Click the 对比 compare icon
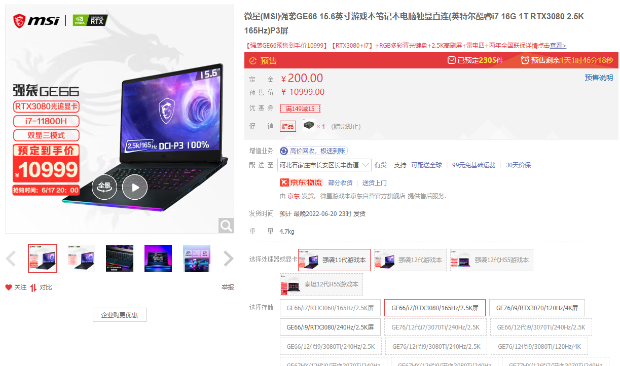Screen dimensions: 620x366 [x=33, y=288]
